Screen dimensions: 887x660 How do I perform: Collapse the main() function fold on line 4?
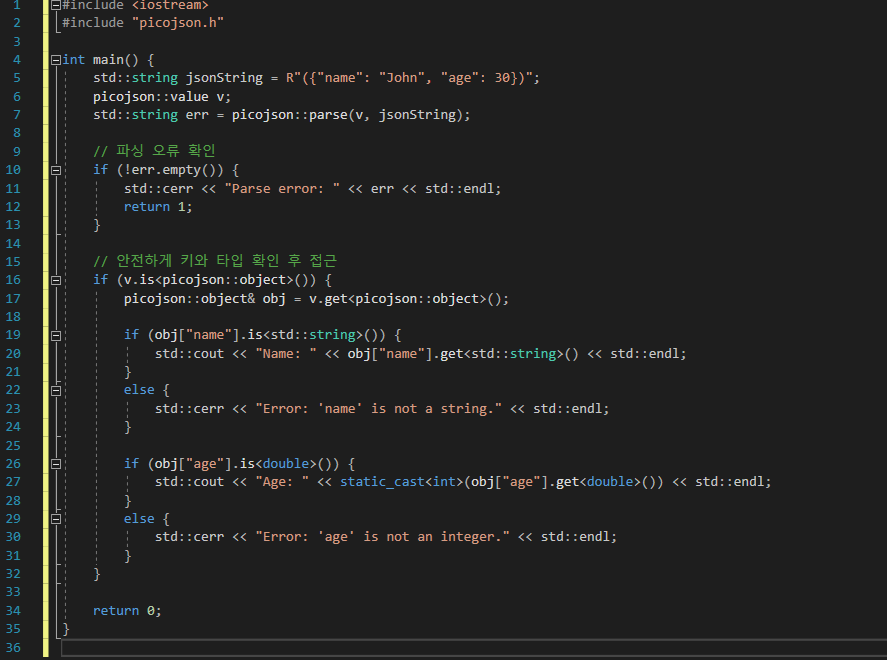click(x=55, y=60)
